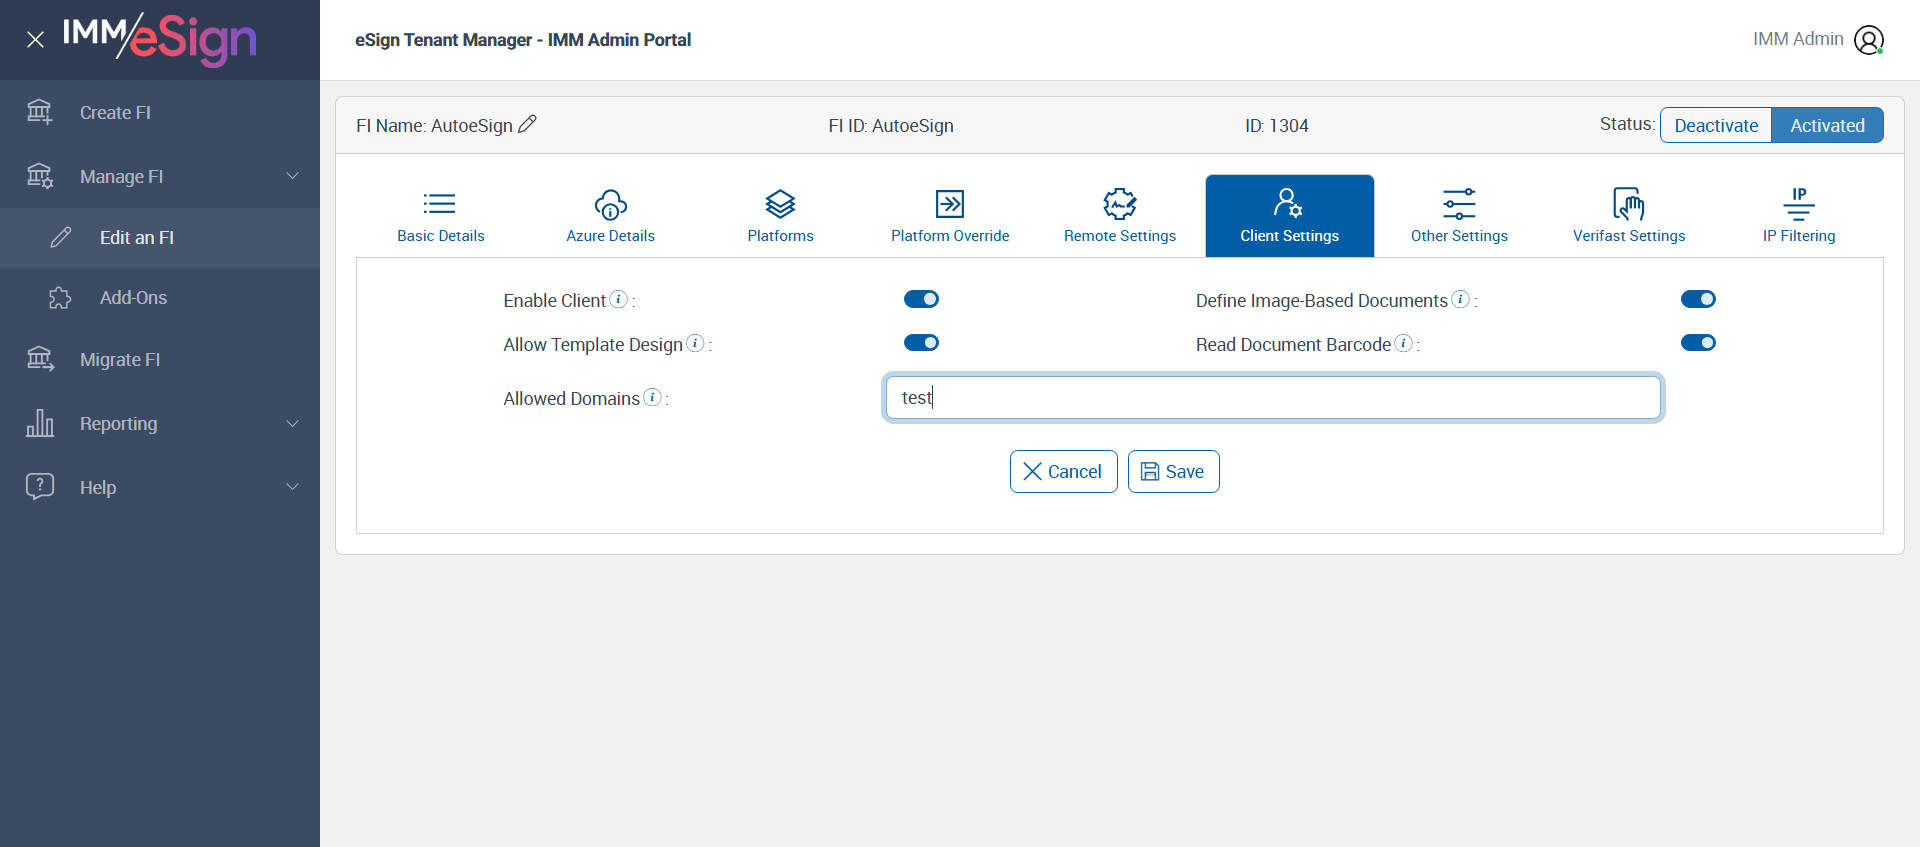The height and width of the screenshot is (847, 1920).
Task: Show info for Define Image-Based Documents
Action: pos(1461,299)
